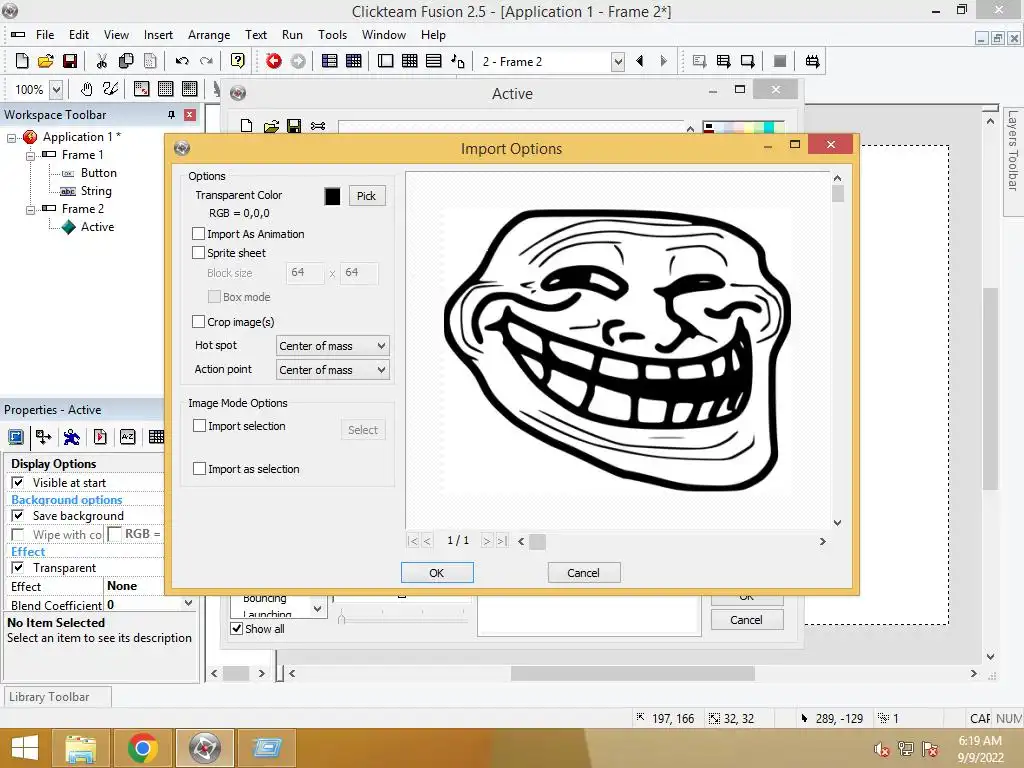This screenshot has width=1024, height=768.
Task: Click the Next frame arrow
Action: (664, 61)
